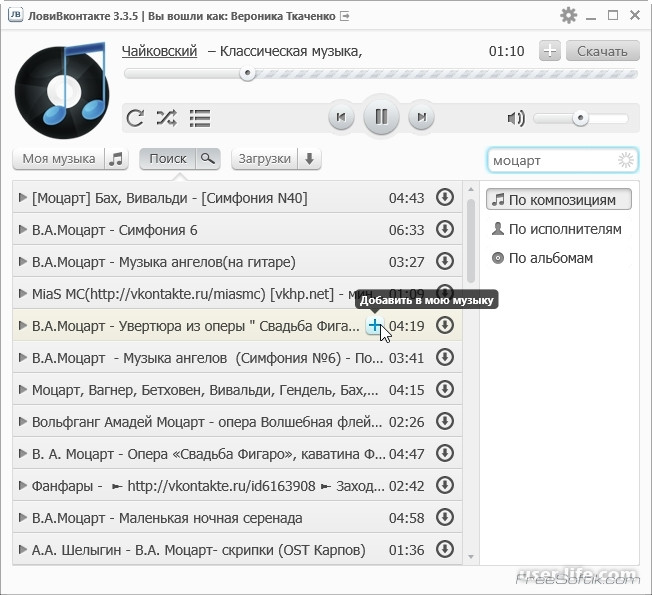This screenshot has width=652, height=595.
Task: Play the MiaS MC track
Action: point(23,294)
